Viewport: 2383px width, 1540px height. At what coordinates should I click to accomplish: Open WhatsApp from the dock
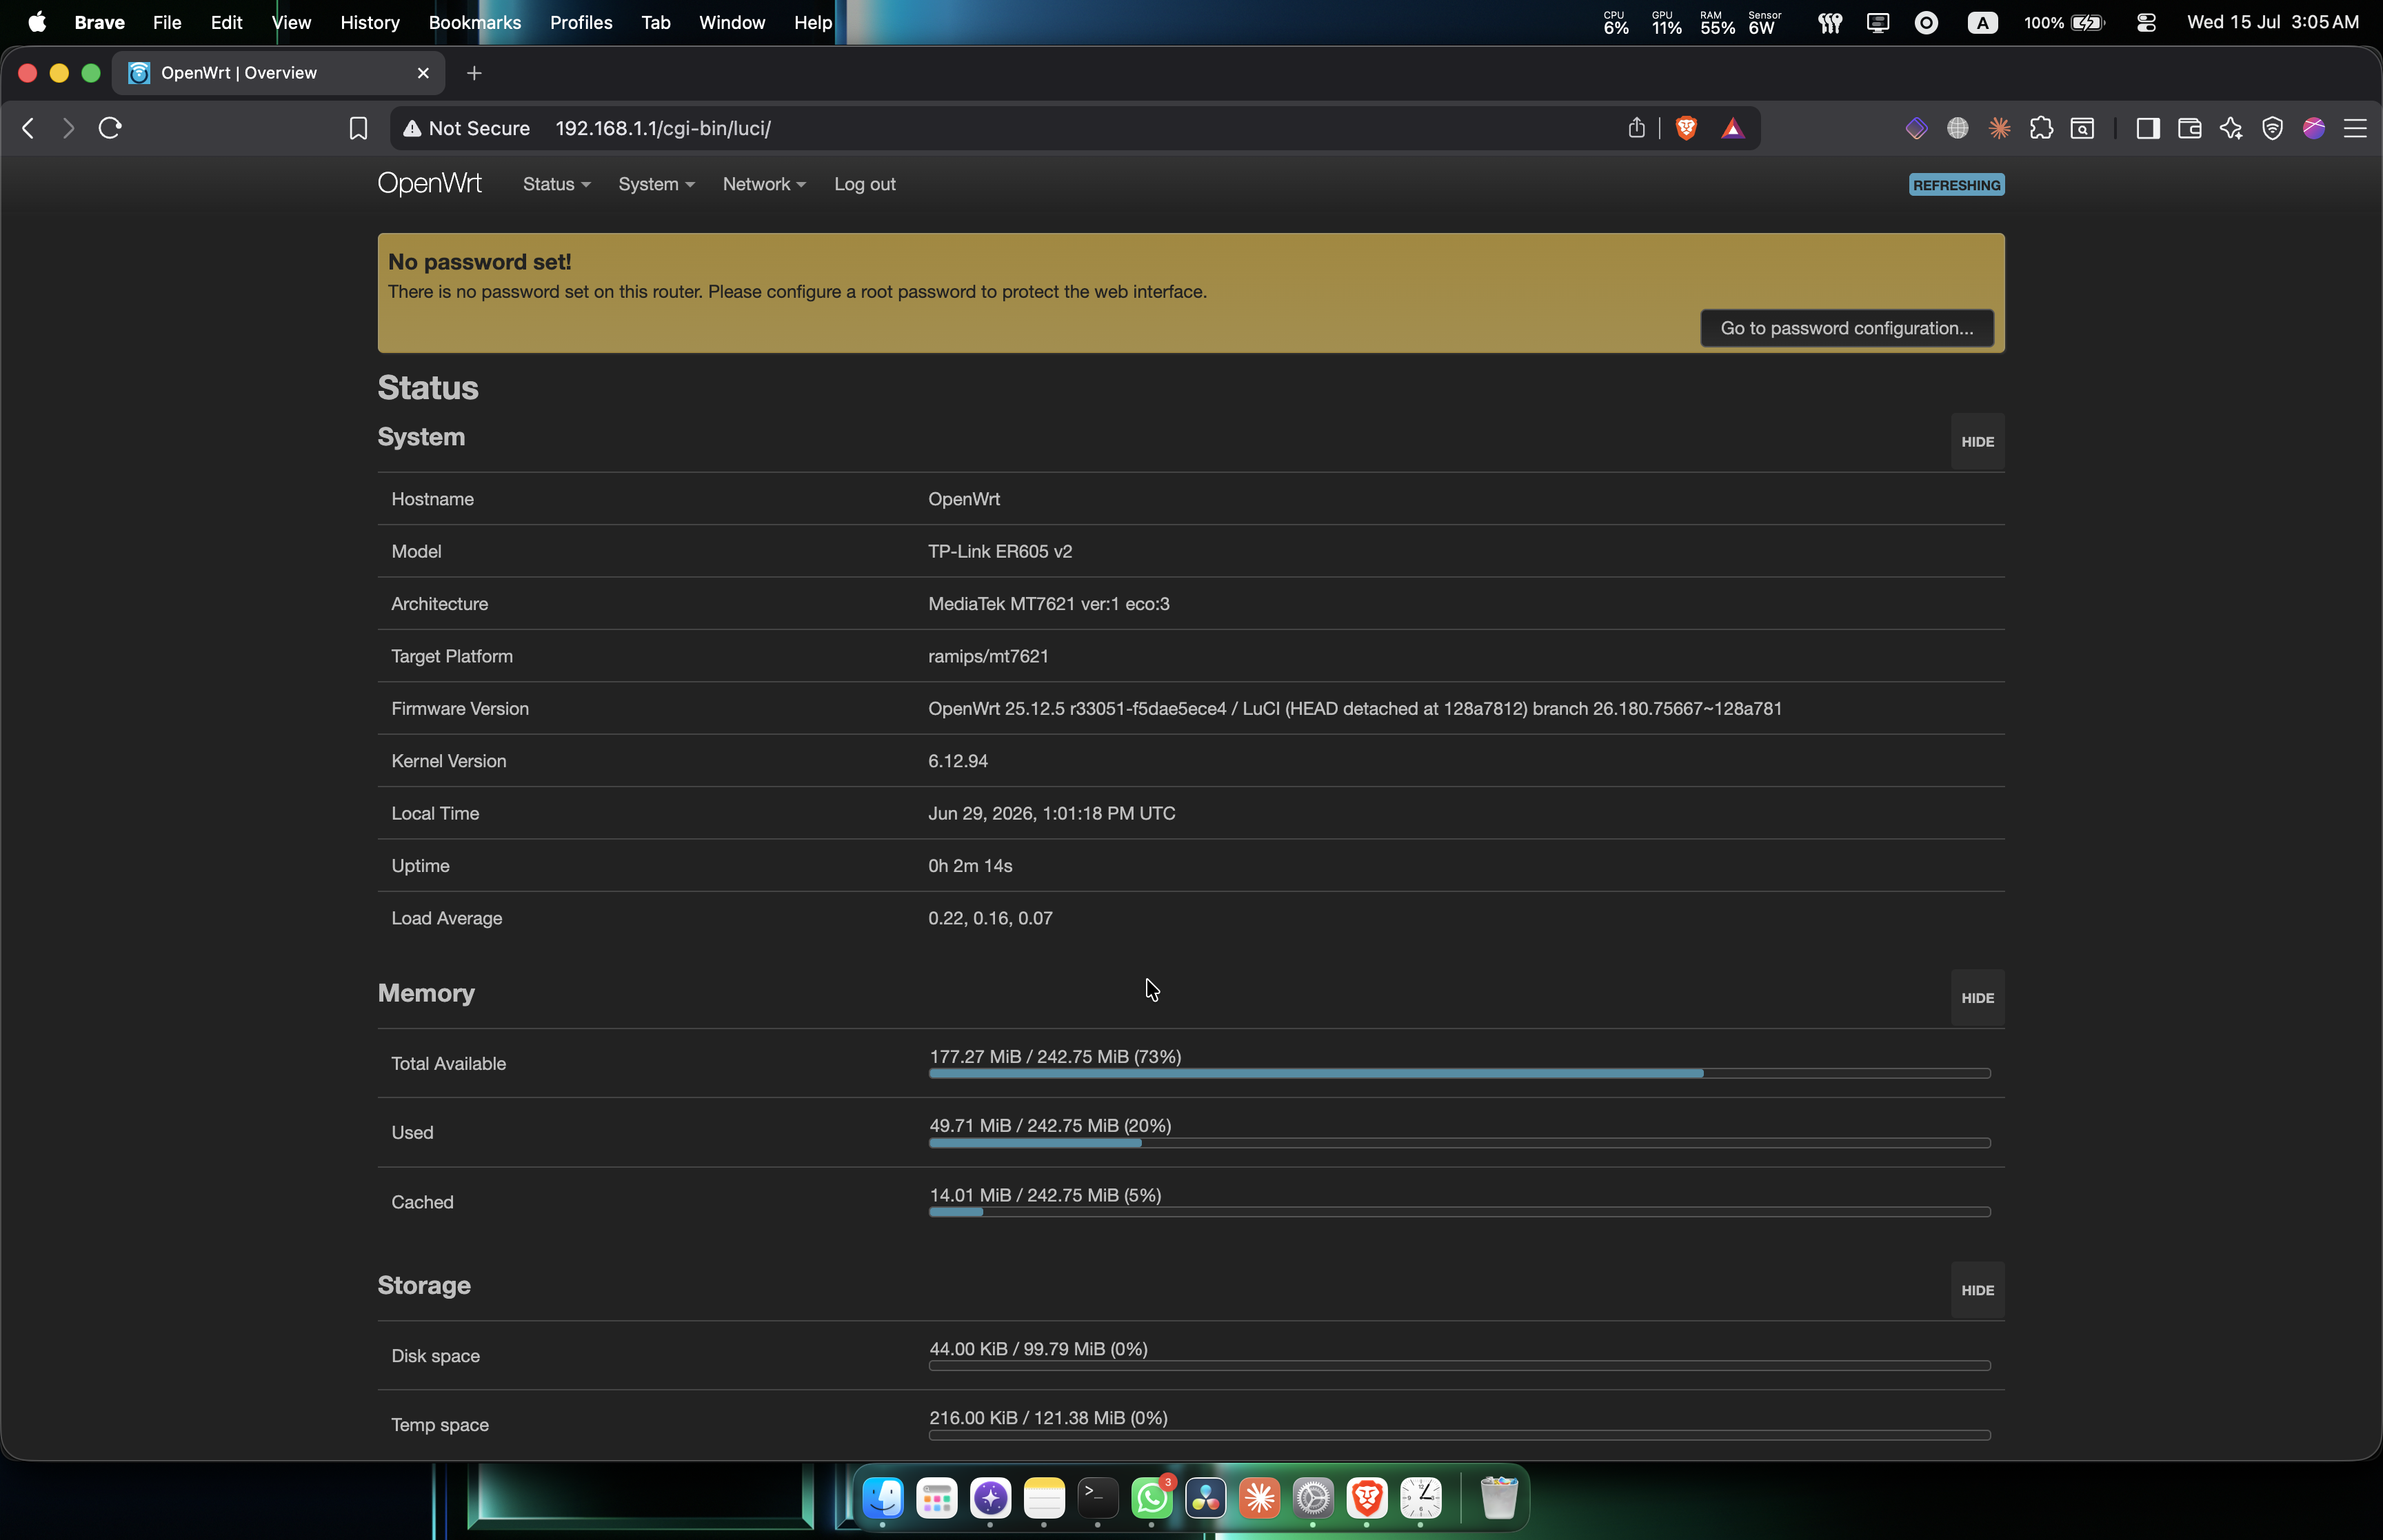click(1152, 1498)
